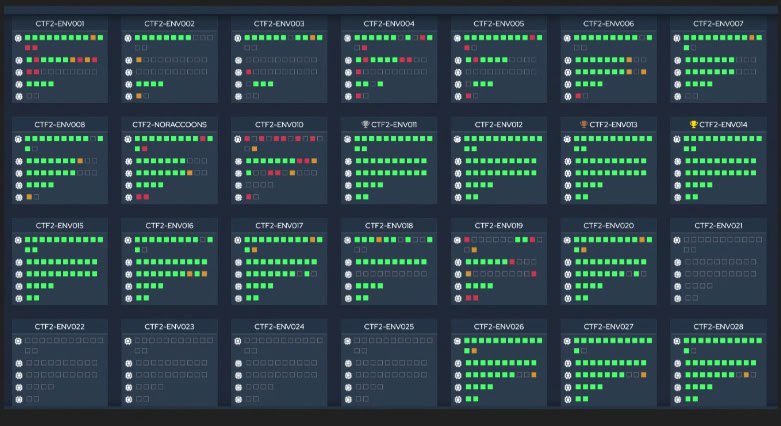781x426 pixels.
Task: Click the bottom row category icon in CTF2-ENV021
Action: (x=677, y=297)
